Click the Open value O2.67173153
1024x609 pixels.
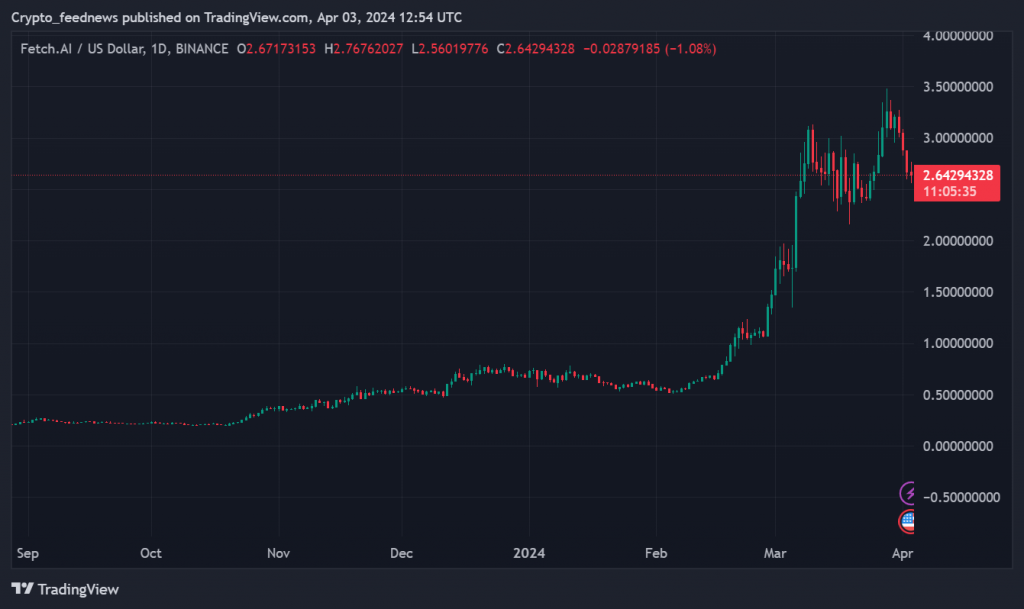pyautogui.click(x=274, y=49)
